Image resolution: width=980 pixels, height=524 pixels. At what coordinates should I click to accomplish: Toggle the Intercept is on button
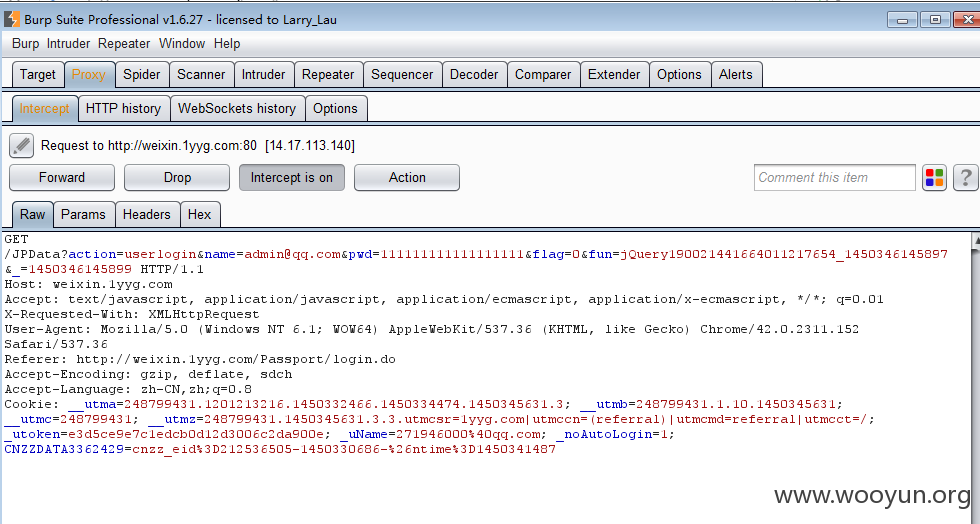pos(292,178)
